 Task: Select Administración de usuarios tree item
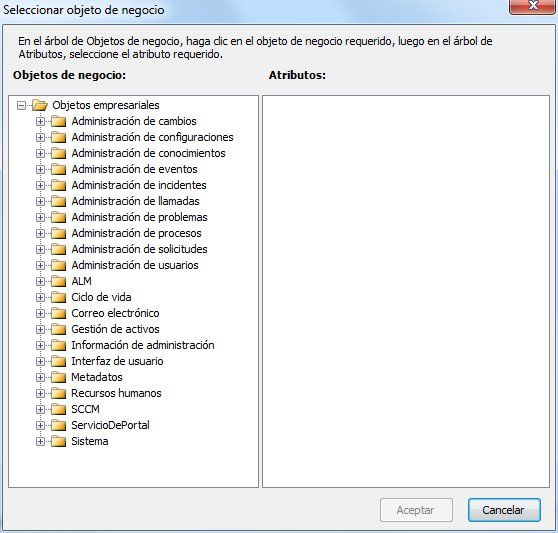click(135, 265)
